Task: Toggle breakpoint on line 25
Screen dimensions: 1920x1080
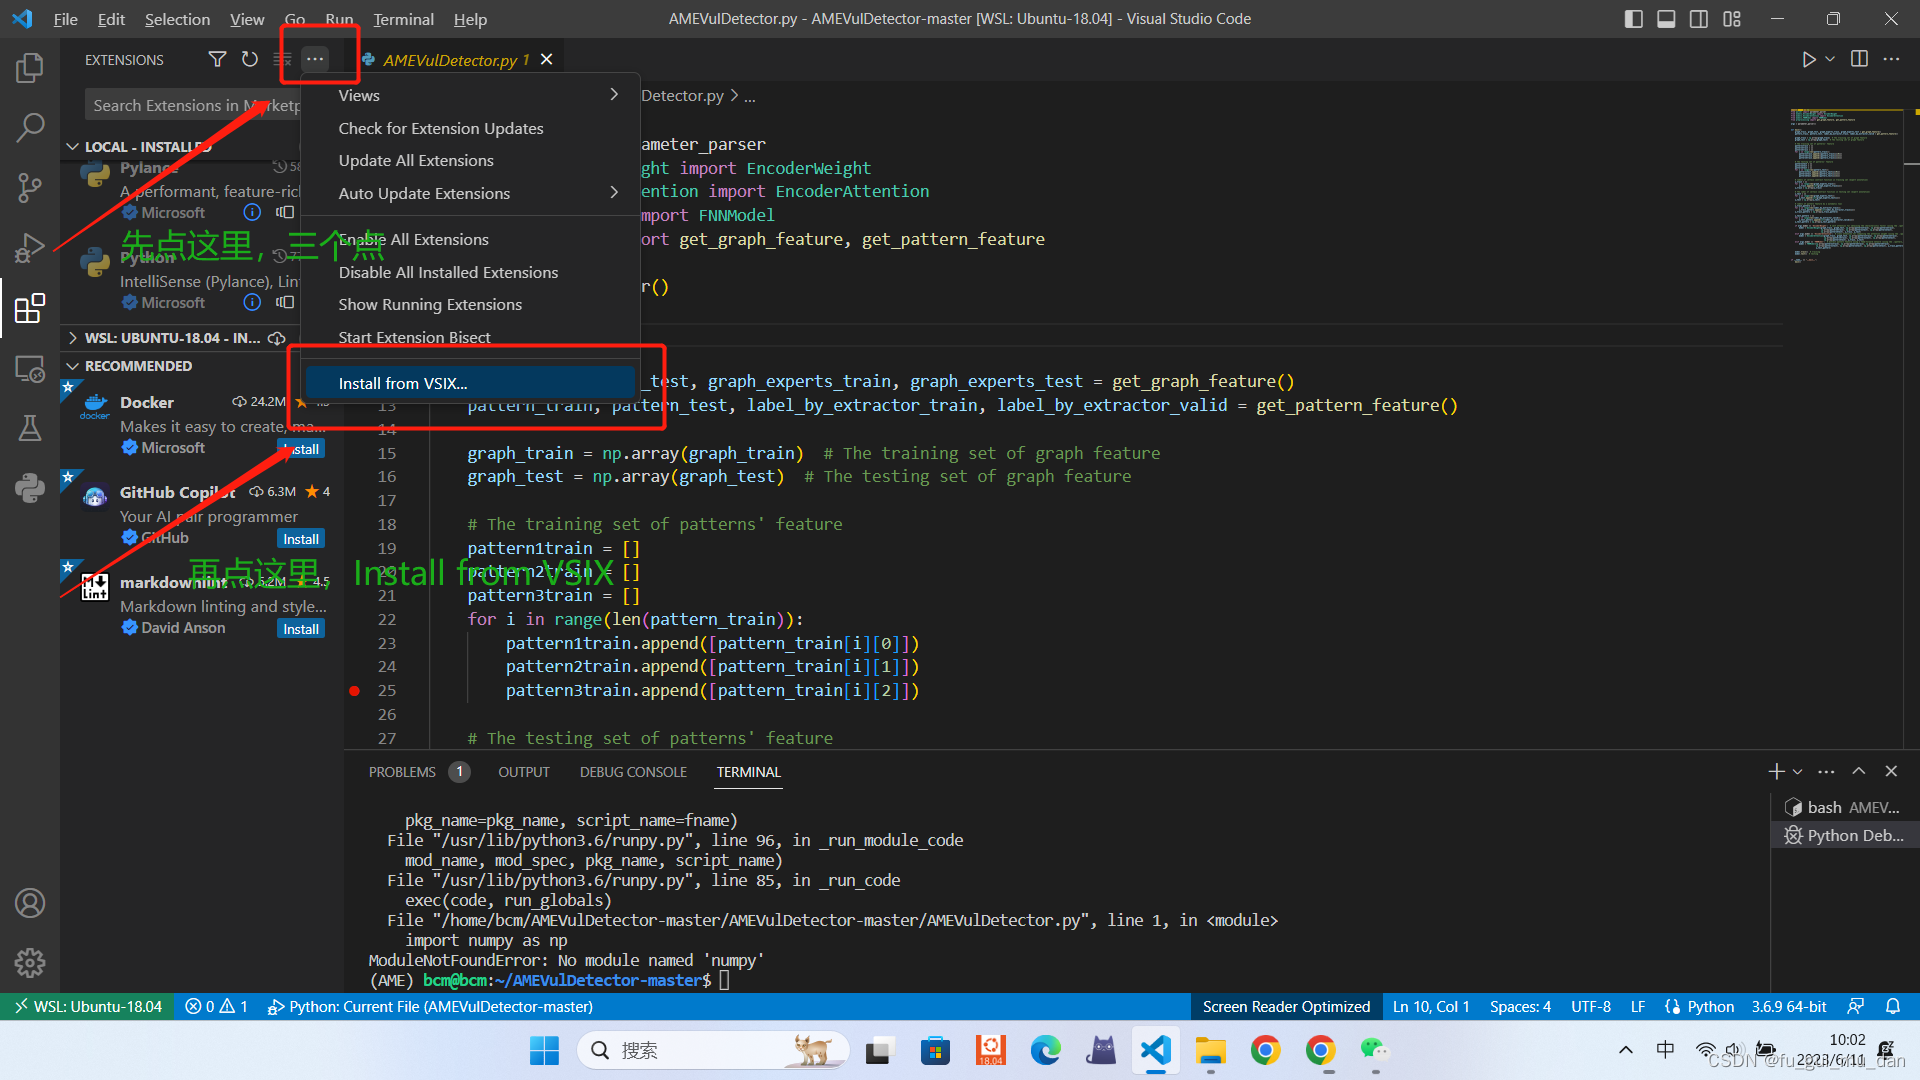Action: point(354,691)
